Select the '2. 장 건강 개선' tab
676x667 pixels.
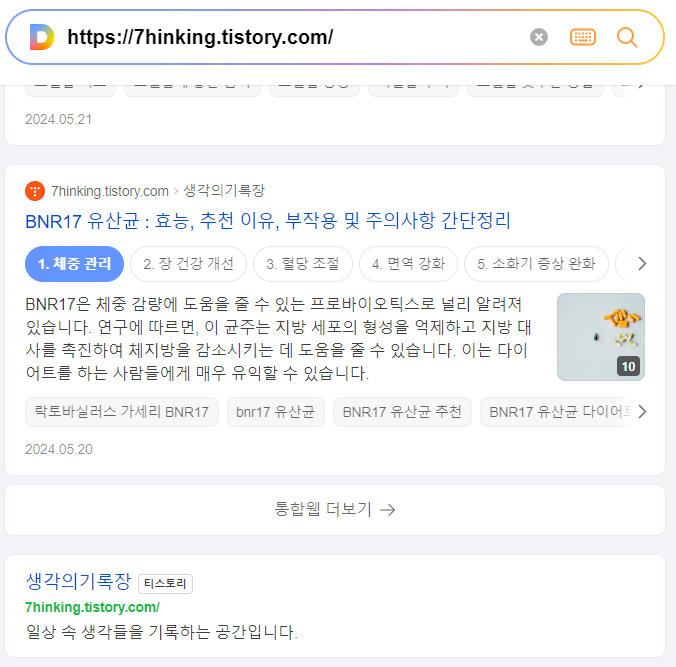pyautogui.click(x=188, y=264)
